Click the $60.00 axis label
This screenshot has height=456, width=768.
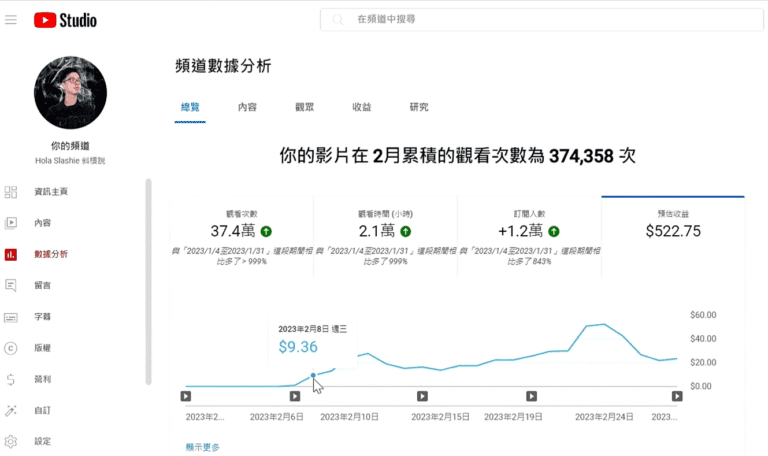(703, 315)
